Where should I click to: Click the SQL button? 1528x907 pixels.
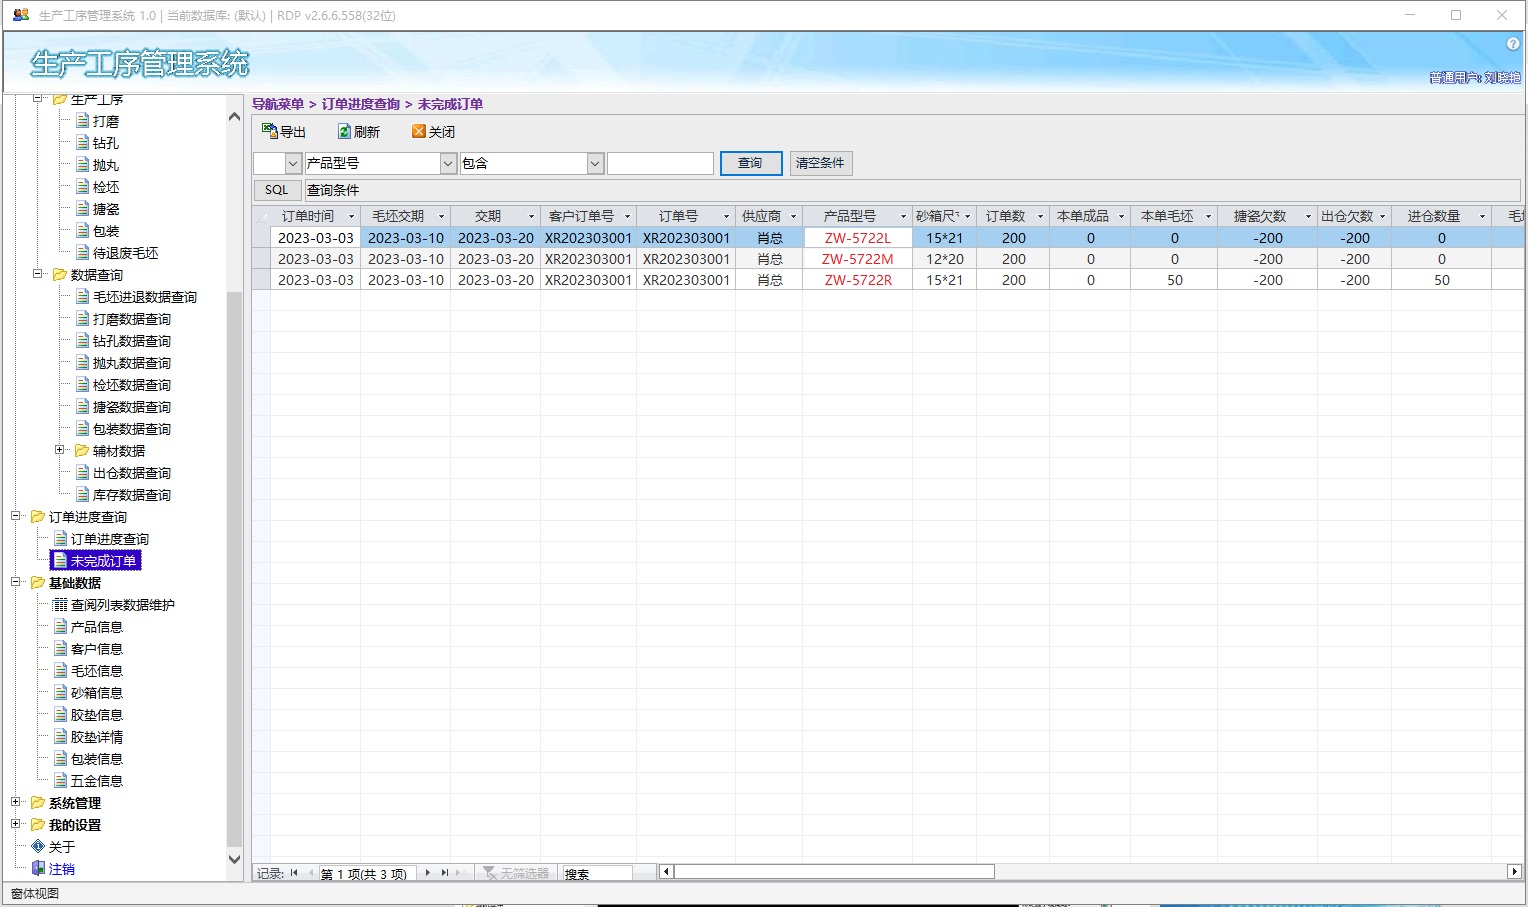pyautogui.click(x=277, y=190)
